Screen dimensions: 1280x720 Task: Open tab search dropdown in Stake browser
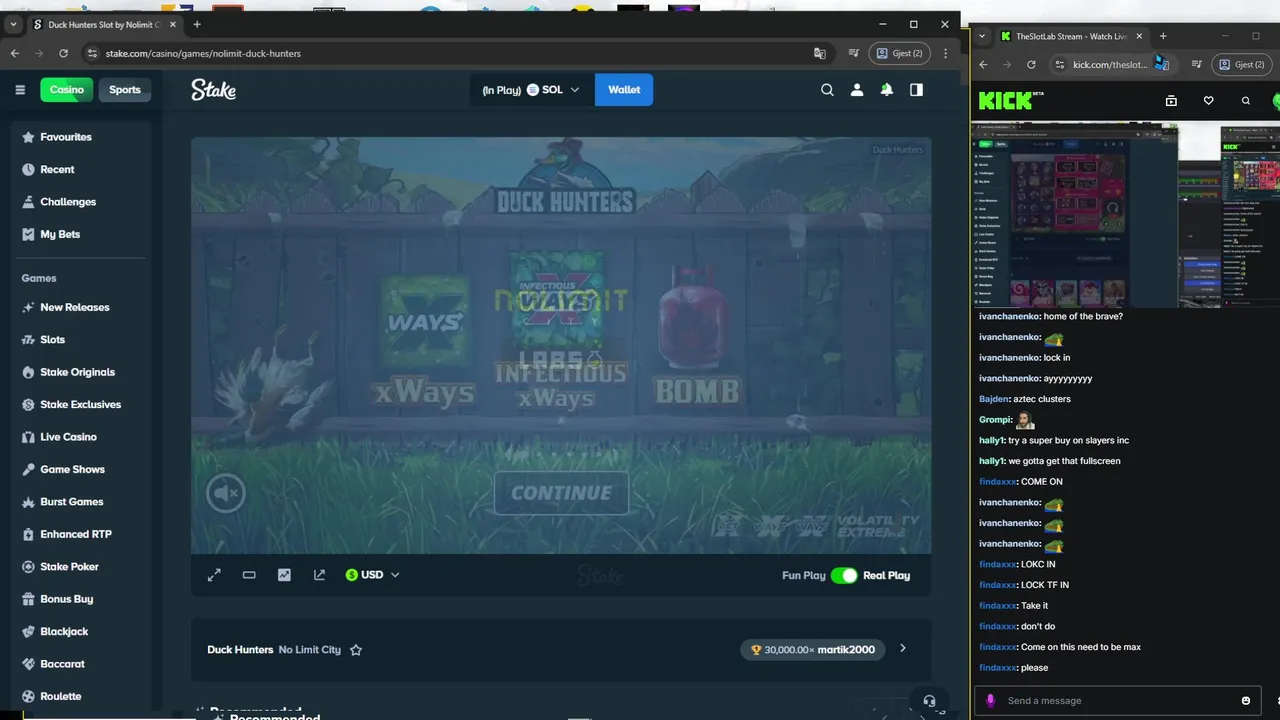click(x=14, y=24)
